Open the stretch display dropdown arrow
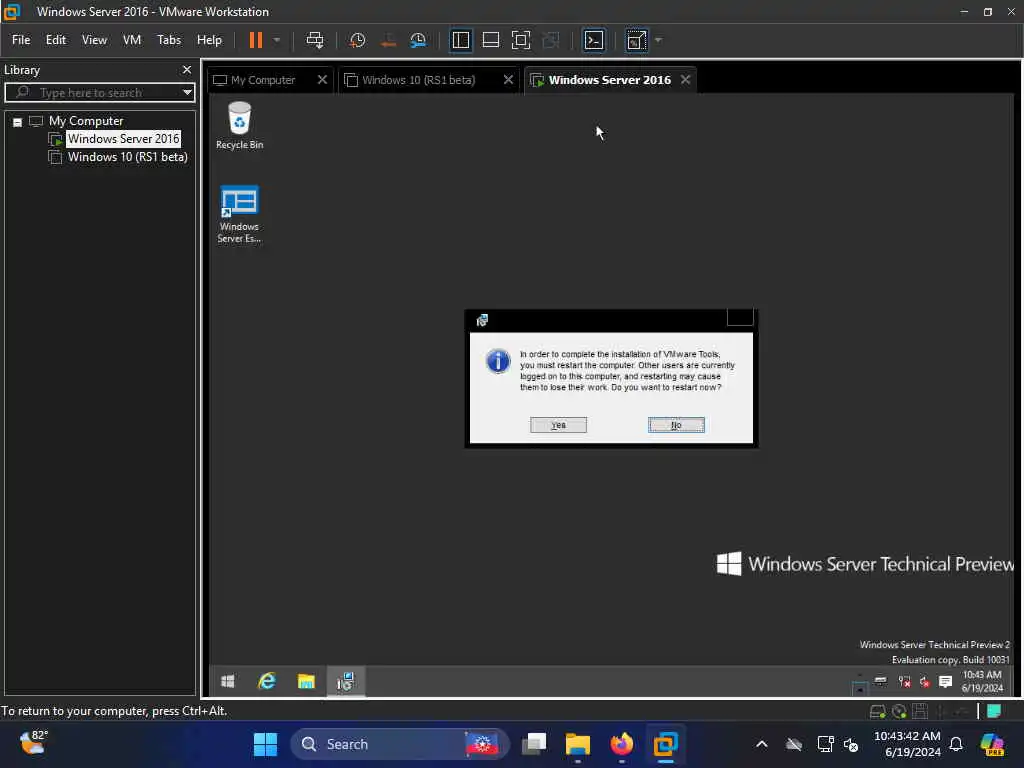Screen dimensions: 1024x768 click(658, 40)
